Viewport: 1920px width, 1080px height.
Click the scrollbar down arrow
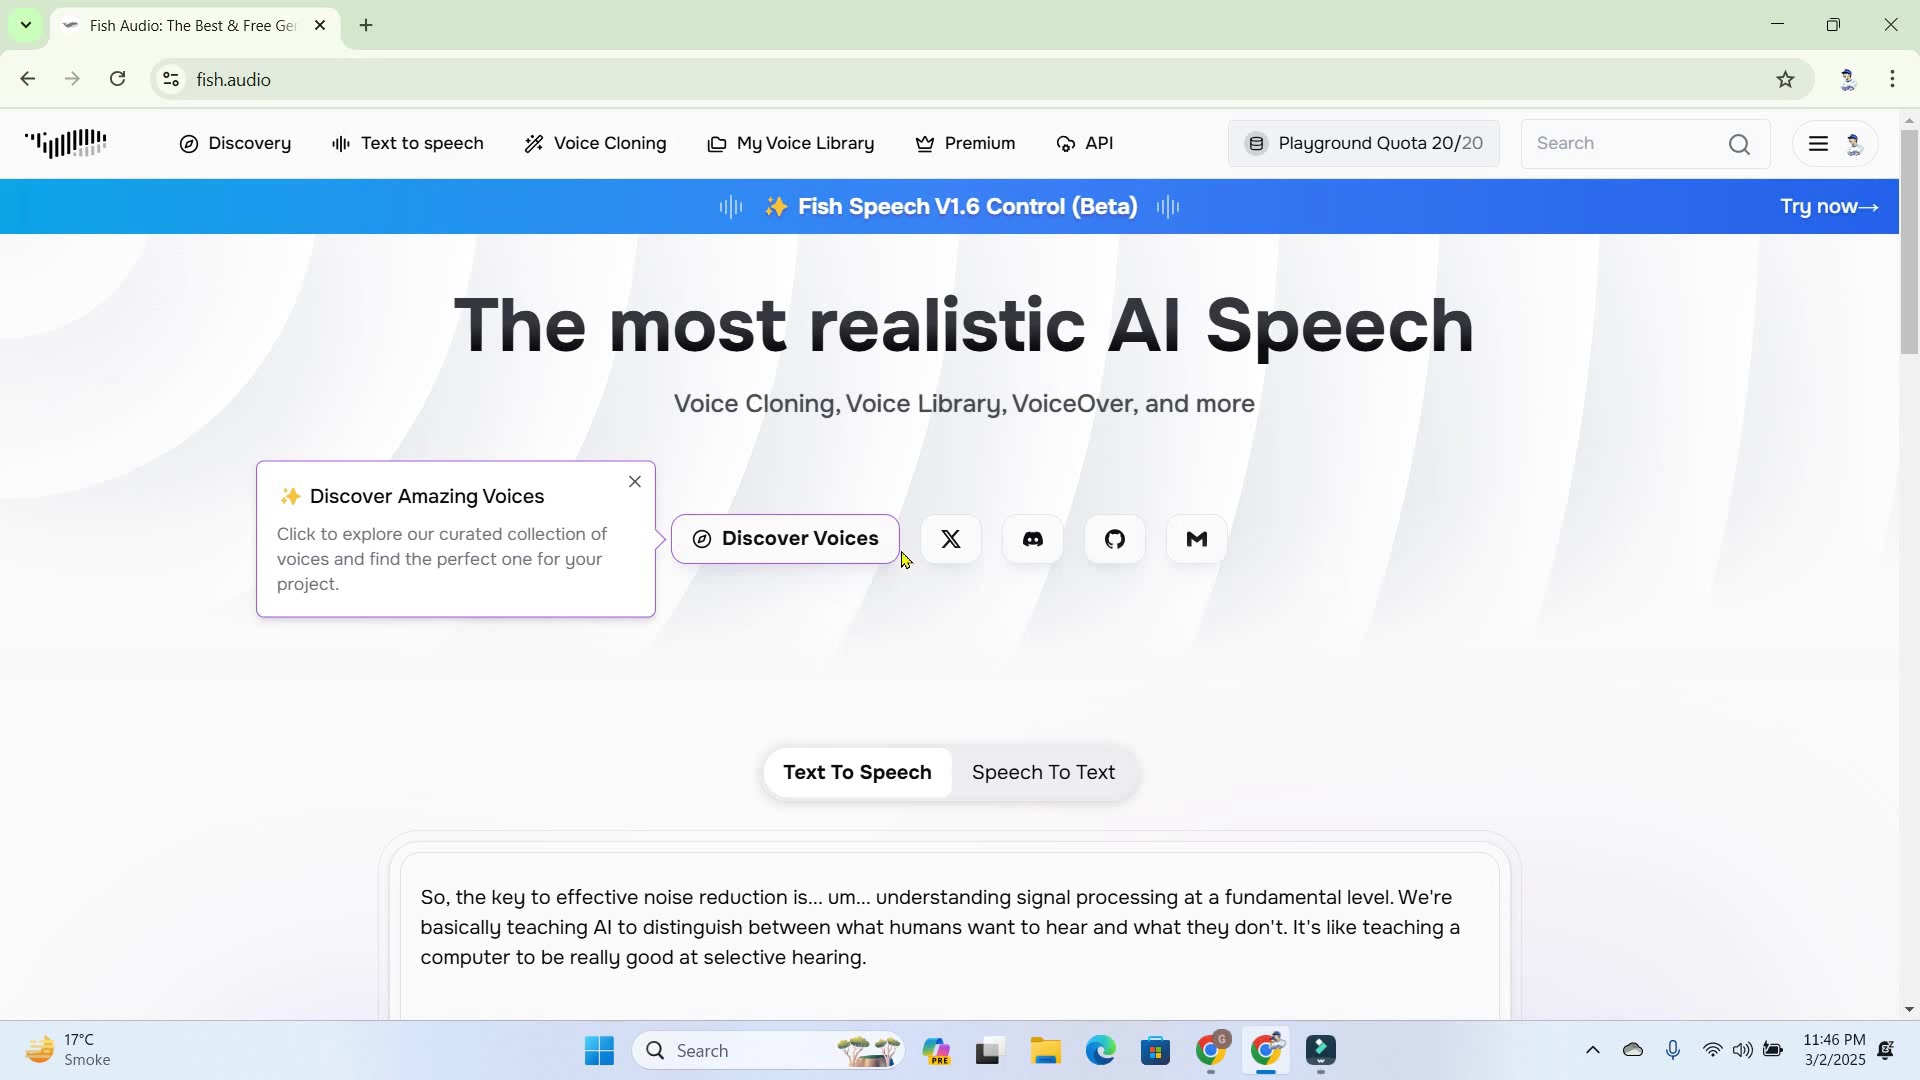[x=1910, y=1010]
